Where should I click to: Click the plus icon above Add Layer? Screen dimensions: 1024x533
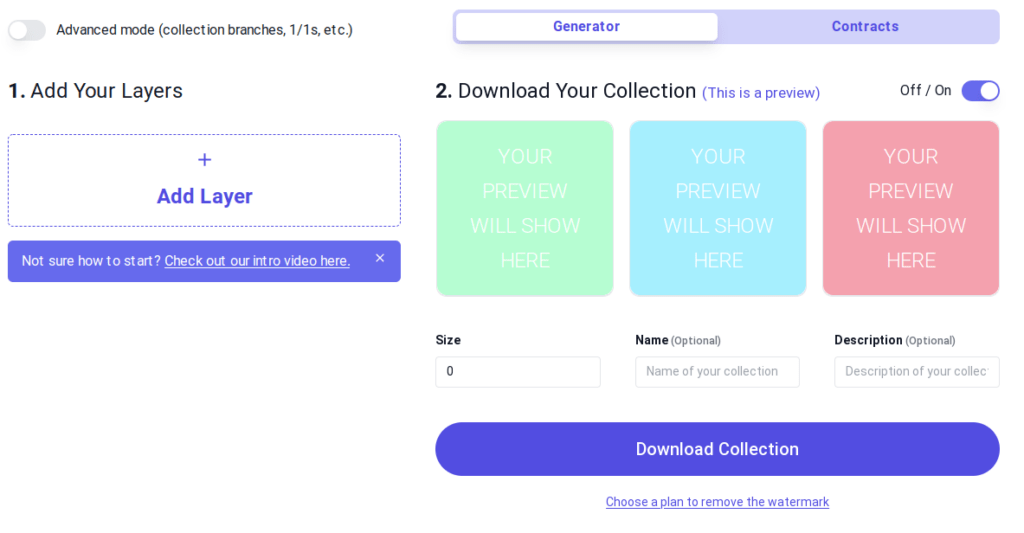[204, 159]
